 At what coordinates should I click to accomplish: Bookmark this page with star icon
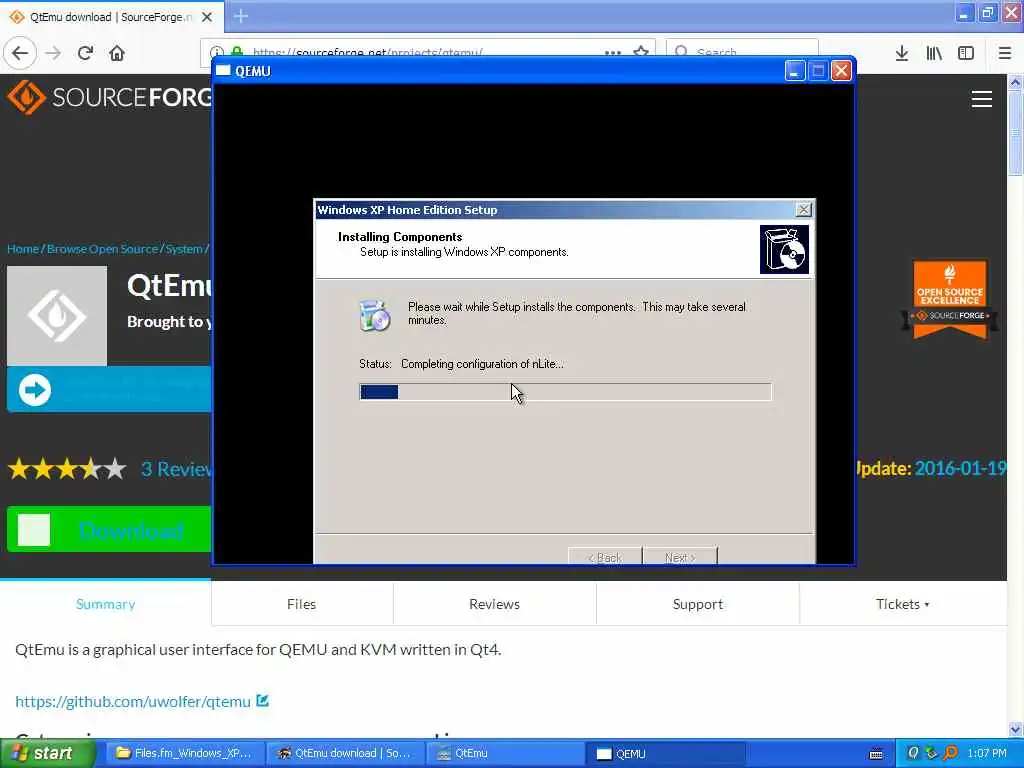click(x=641, y=52)
